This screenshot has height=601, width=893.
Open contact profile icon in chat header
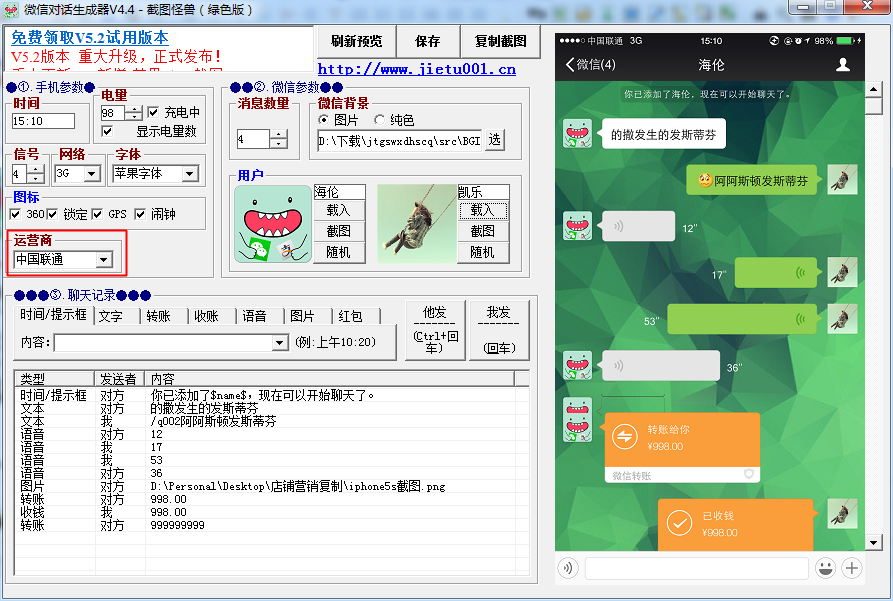(843, 64)
